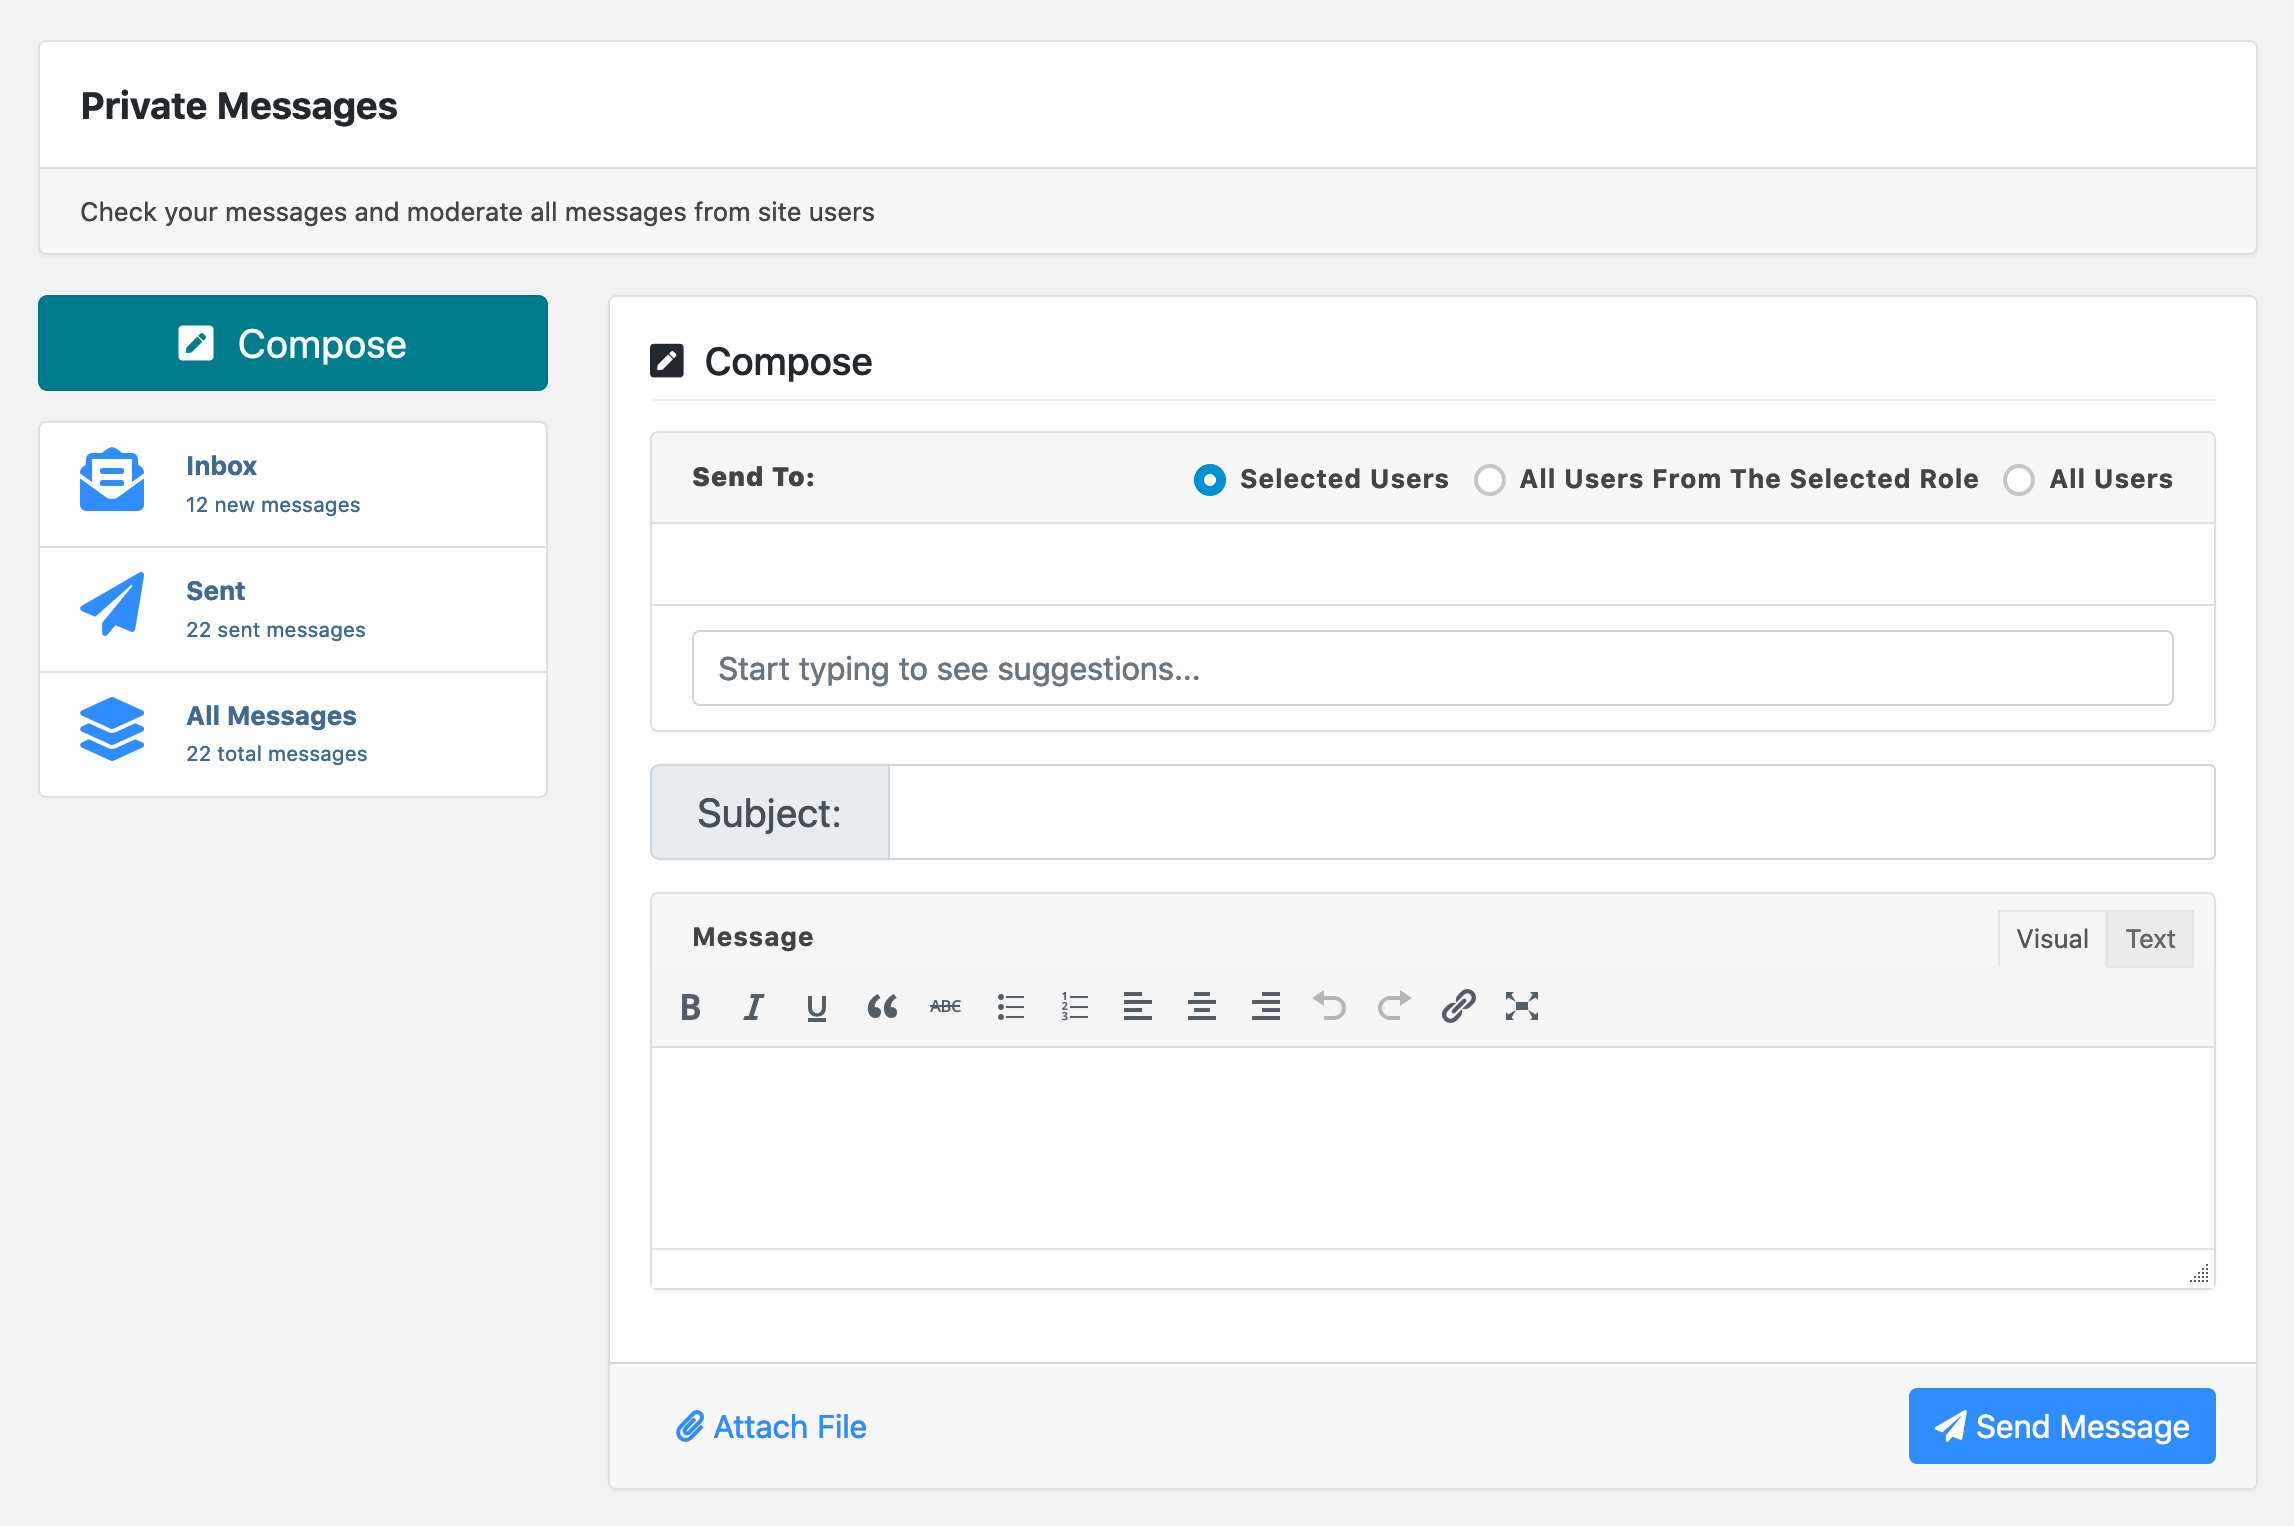
Task: Apply italic formatting in editor toolbar
Action: pyautogui.click(x=754, y=1006)
